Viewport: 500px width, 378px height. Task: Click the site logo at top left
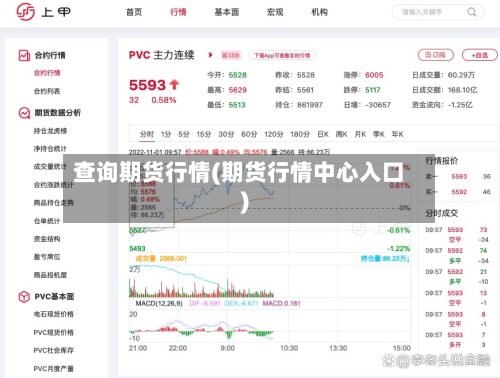click(x=43, y=12)
